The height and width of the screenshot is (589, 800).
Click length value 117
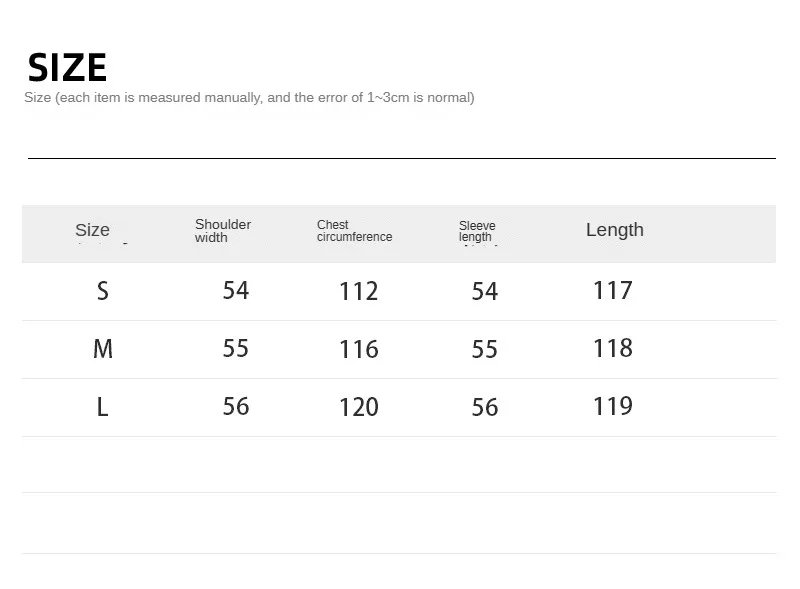pos(612,291)
